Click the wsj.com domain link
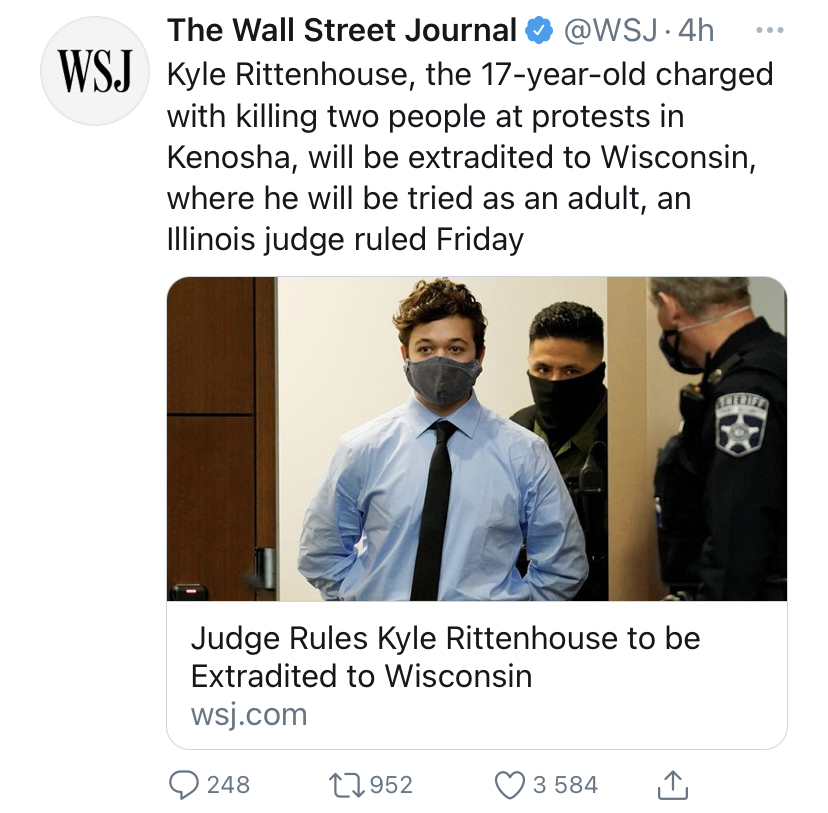 (249, 715)
